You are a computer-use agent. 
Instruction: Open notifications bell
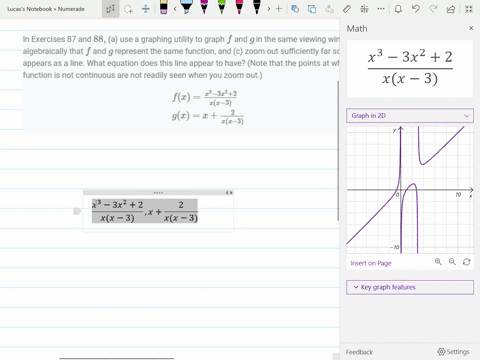[x=398, y=9]
